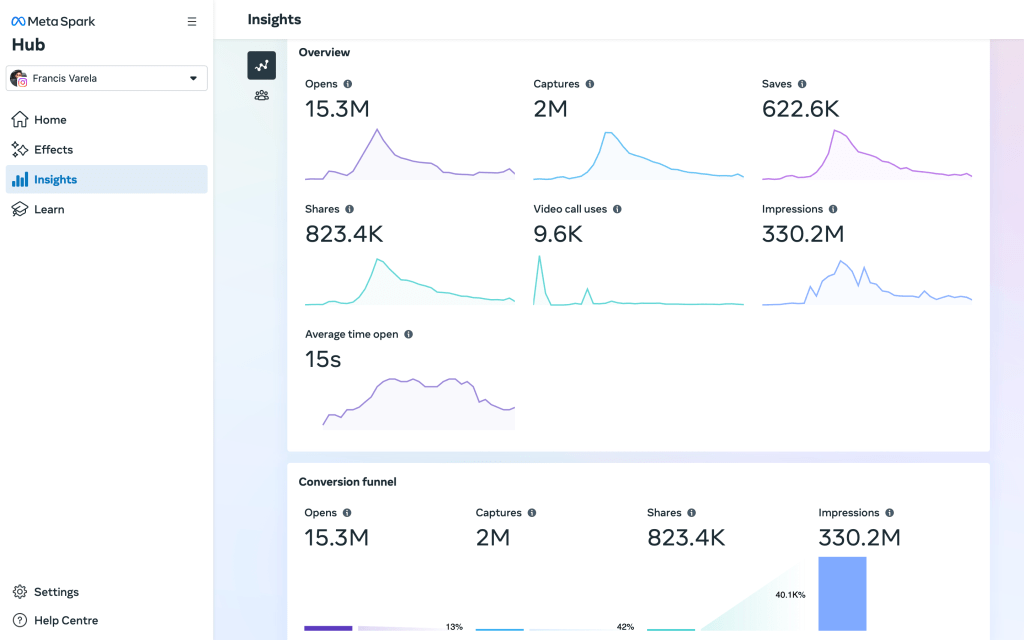Click info icon next to Video call uses

tap(617, 209)
